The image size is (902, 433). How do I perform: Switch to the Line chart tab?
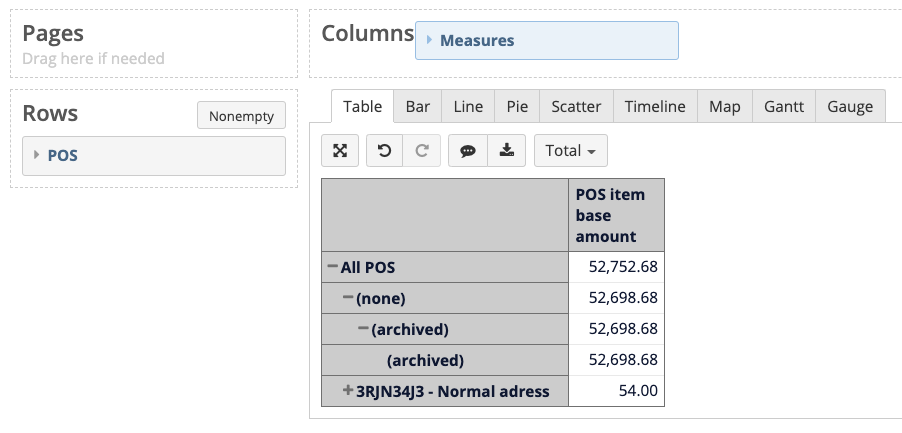pyautogui.click(x=468, y=106)
